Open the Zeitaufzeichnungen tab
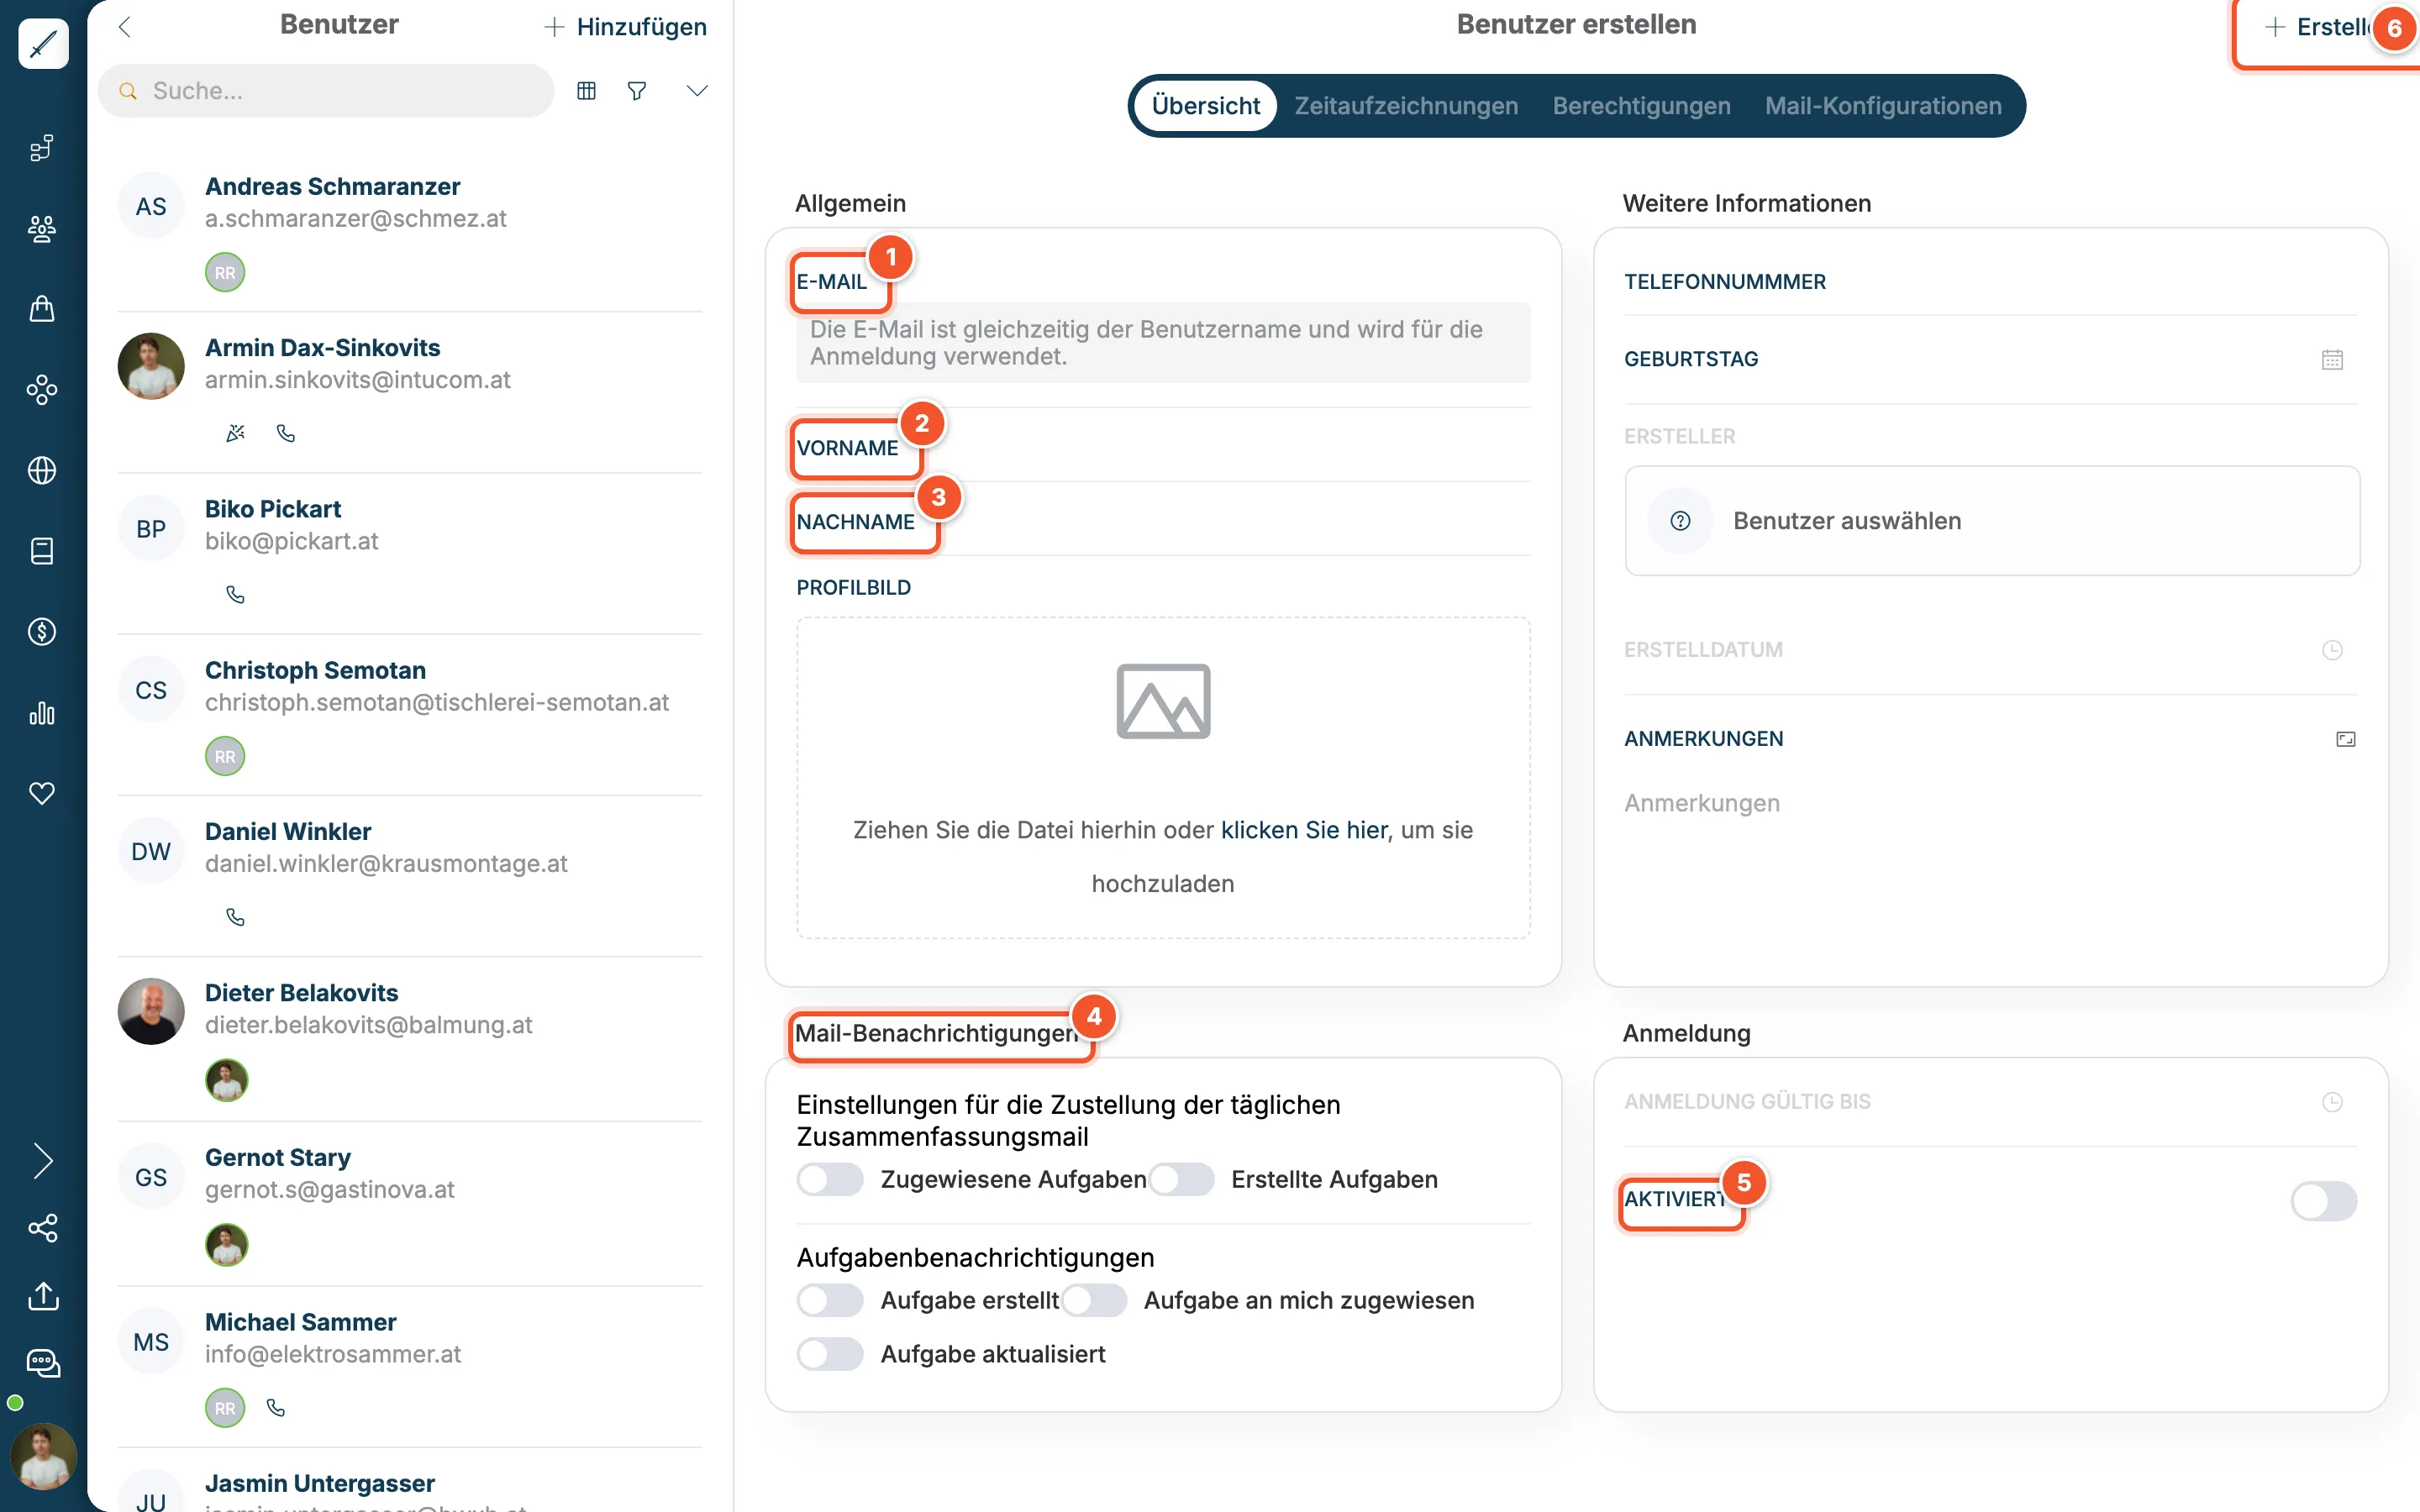 pos(1406,106)
